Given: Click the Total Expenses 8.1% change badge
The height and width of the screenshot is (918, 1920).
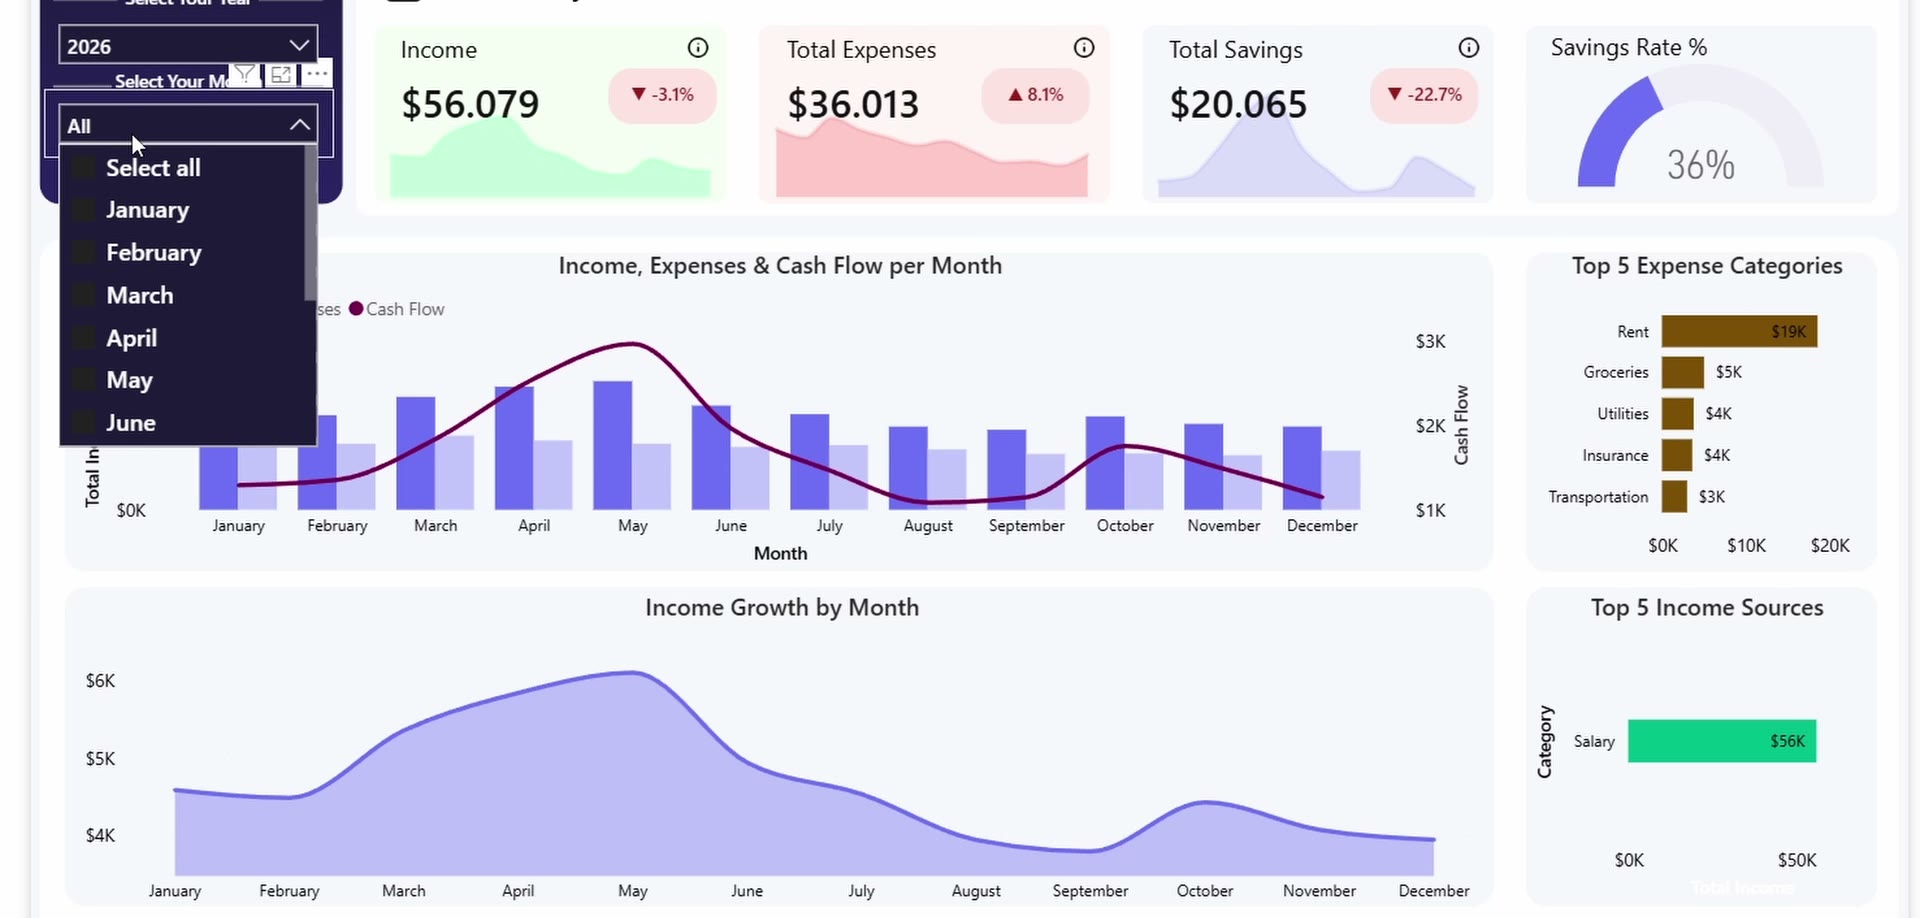Looking at the screenshot, I should pyautogui.click(x=1035, y=95).
